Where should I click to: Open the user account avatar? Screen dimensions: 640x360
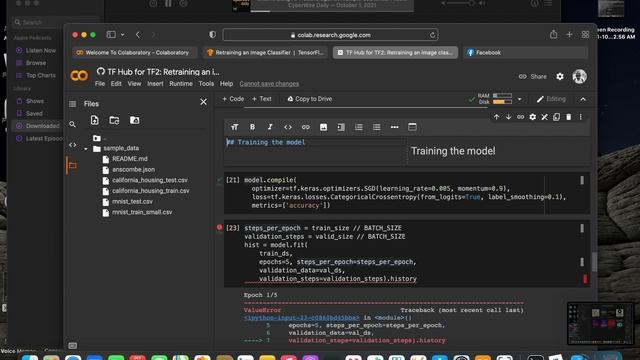(580, 76)
